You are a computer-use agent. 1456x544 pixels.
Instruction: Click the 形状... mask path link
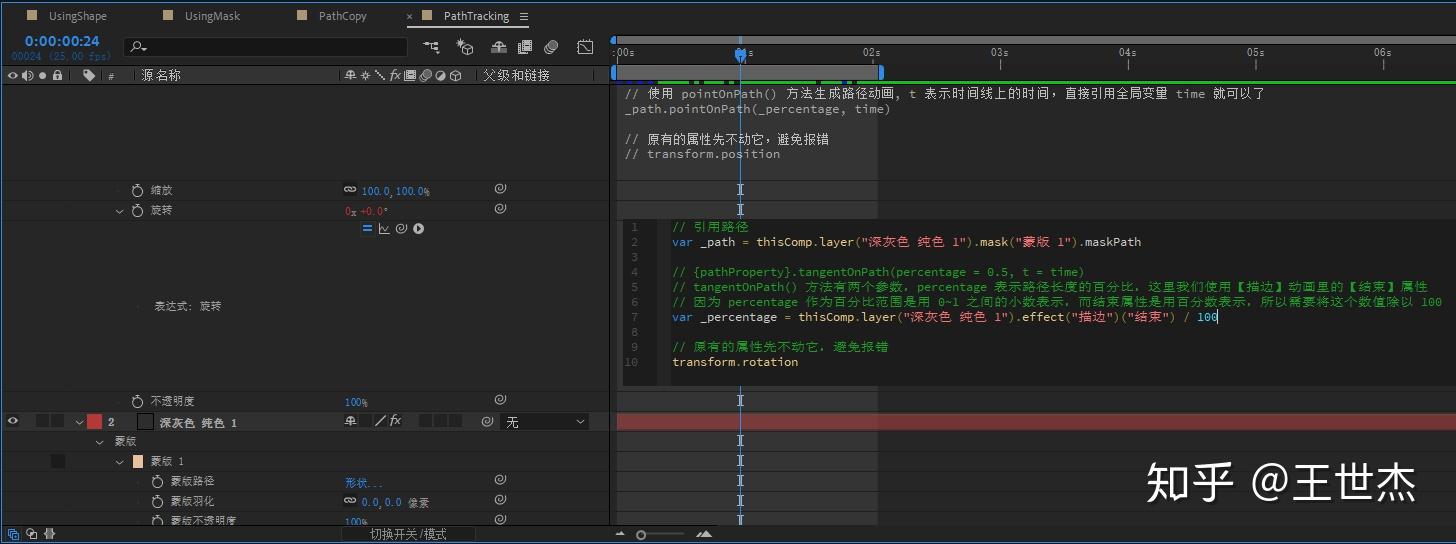363,482
